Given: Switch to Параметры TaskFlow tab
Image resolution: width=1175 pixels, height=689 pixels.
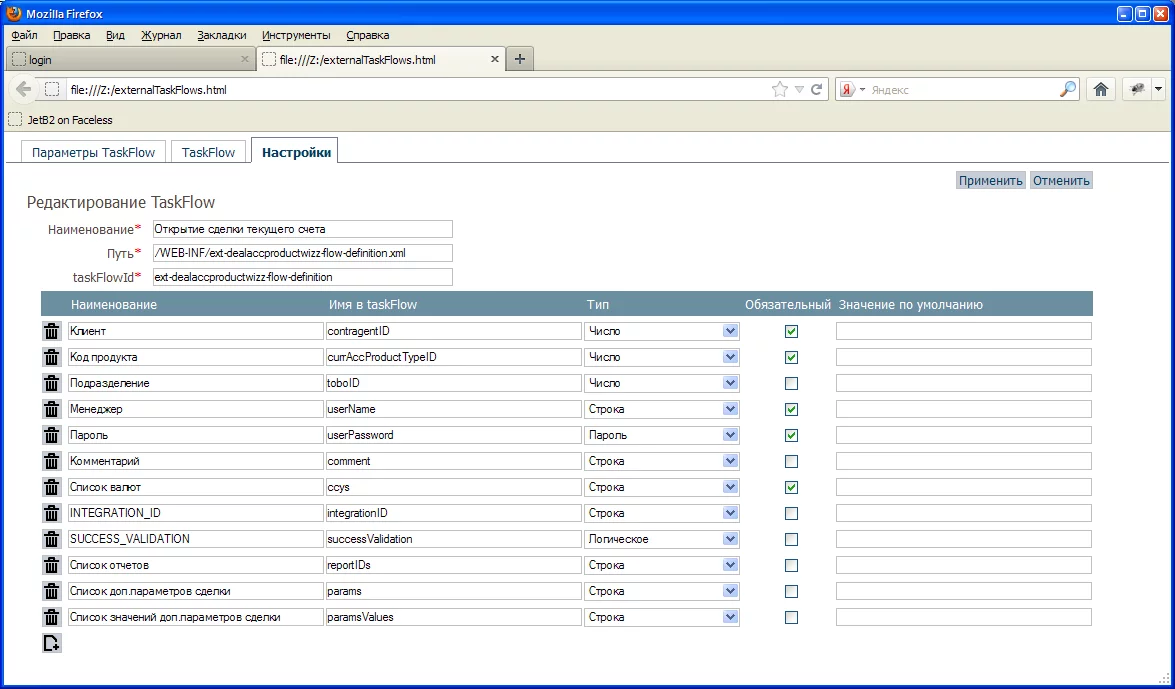Looking at the screenshot, I should click(x=94, y=152).
